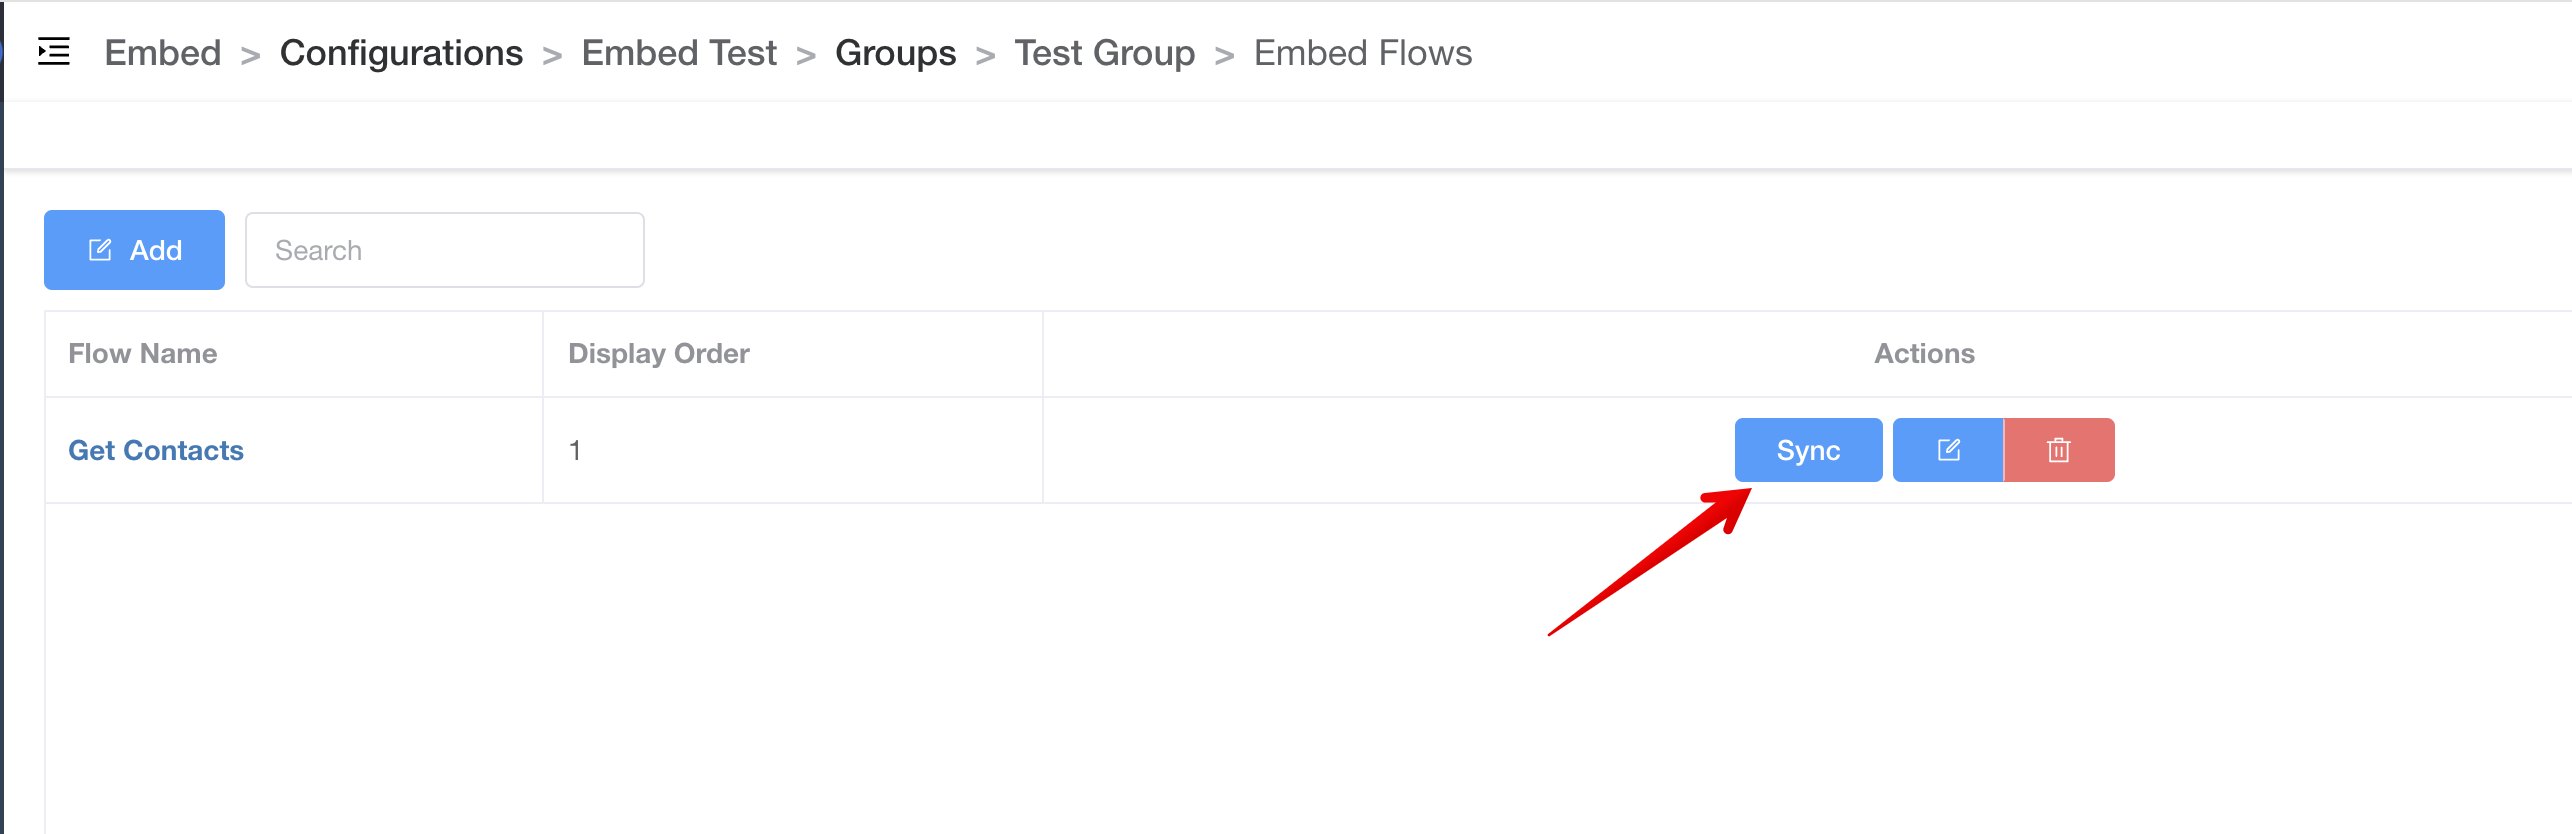
Task: Click the chevron separator after Embed
Action: point(250,55)
